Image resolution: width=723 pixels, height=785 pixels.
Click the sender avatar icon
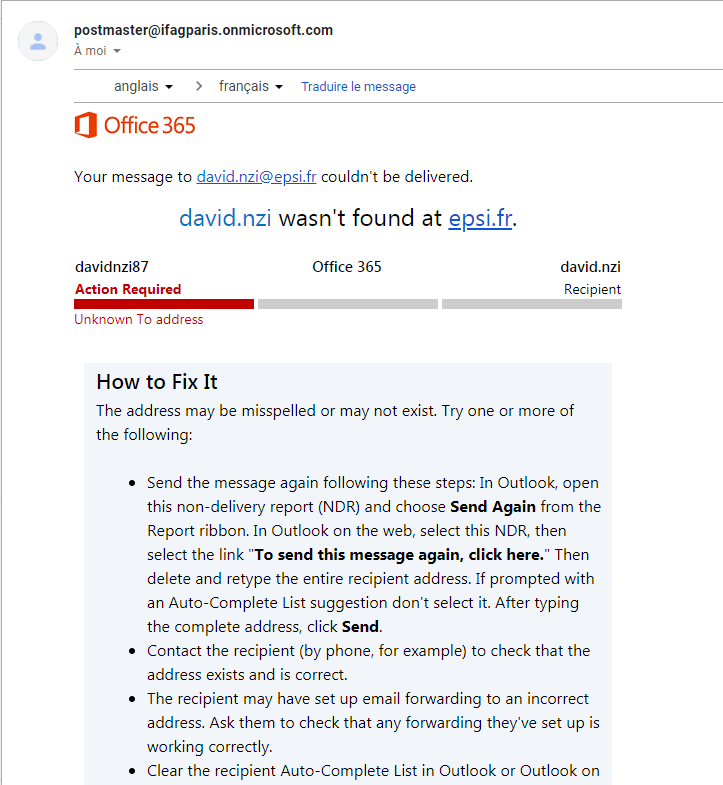(x=38, y=41)
